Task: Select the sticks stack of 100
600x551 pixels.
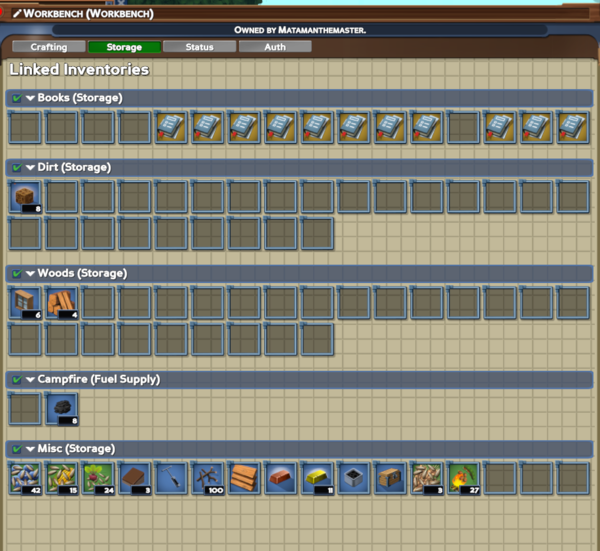Action: pyautogui.click(x=208, y=478)
